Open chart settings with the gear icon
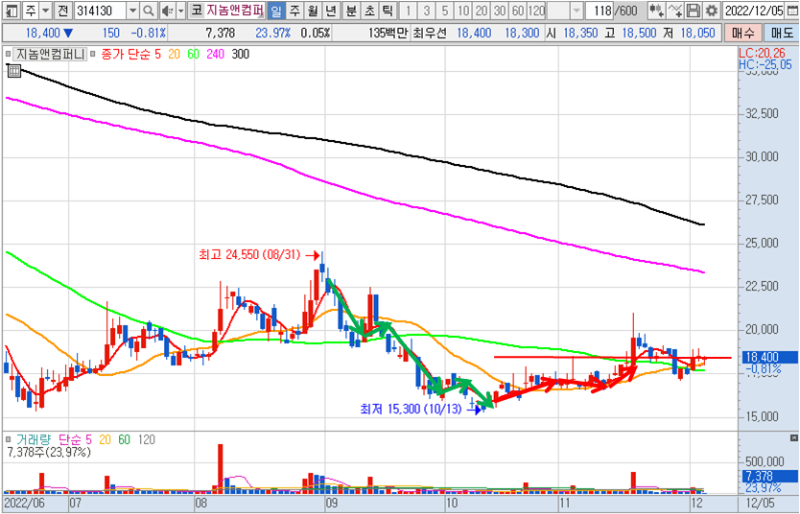Image resolution: width=800 pixels, height=514 pixels. [x=711, y=10]
